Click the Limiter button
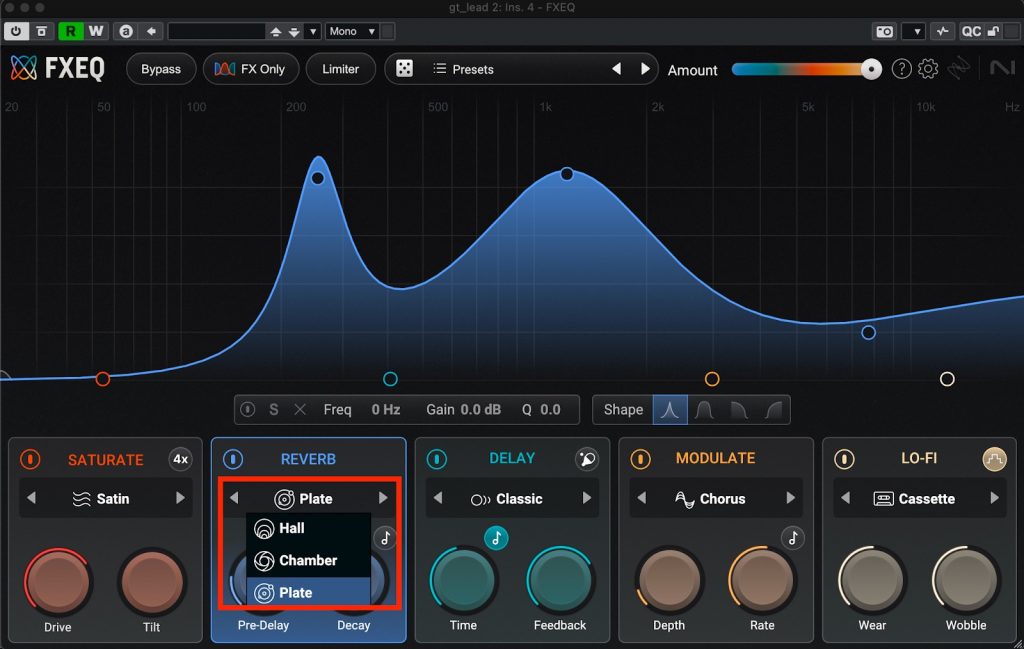This screenshot has width=1024, height=649. pyautogui.click(x=340, y=69)
